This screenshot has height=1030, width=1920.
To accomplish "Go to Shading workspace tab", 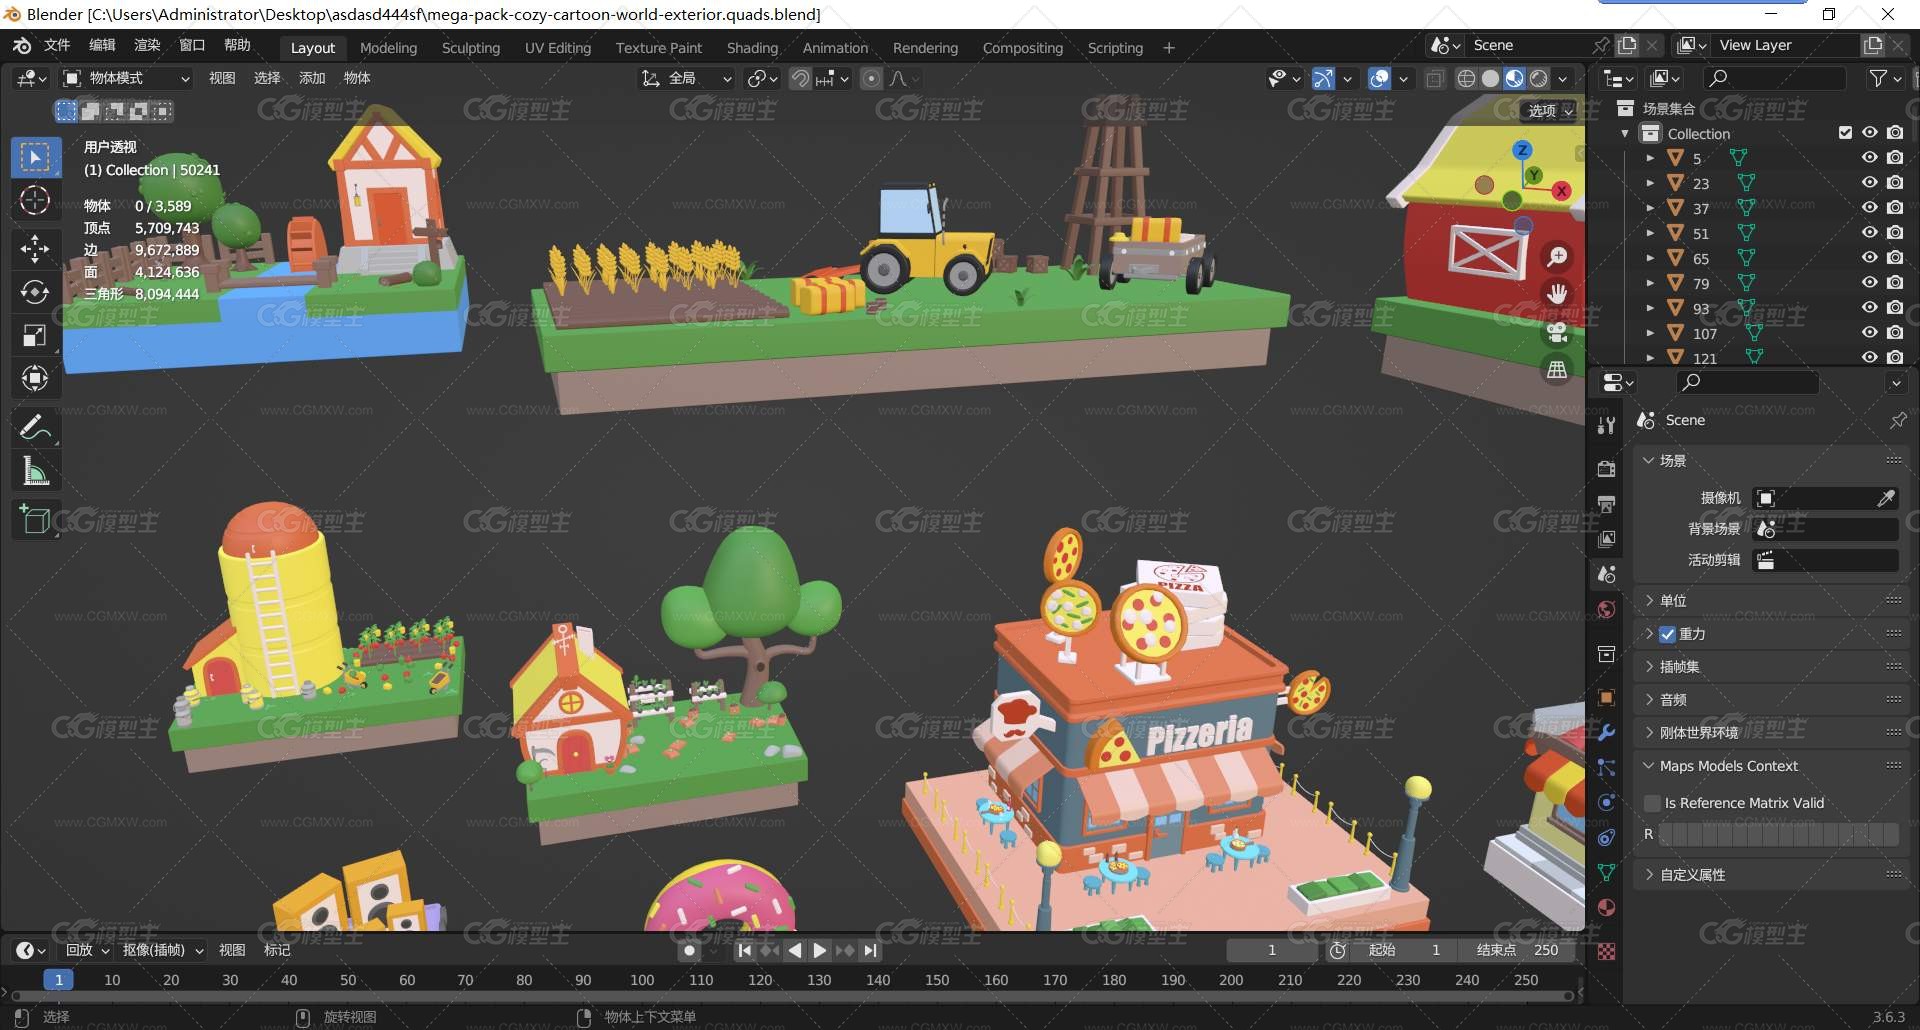I will 752,48.
